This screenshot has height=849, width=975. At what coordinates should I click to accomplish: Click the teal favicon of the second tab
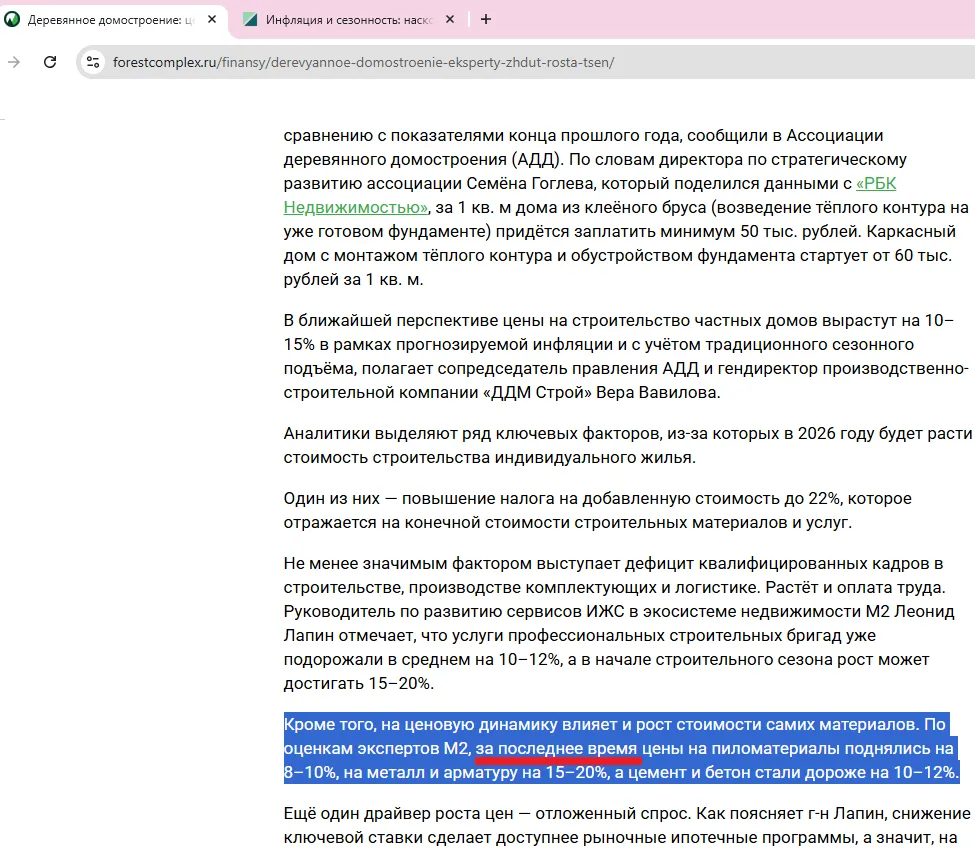(x=250, y=19)
